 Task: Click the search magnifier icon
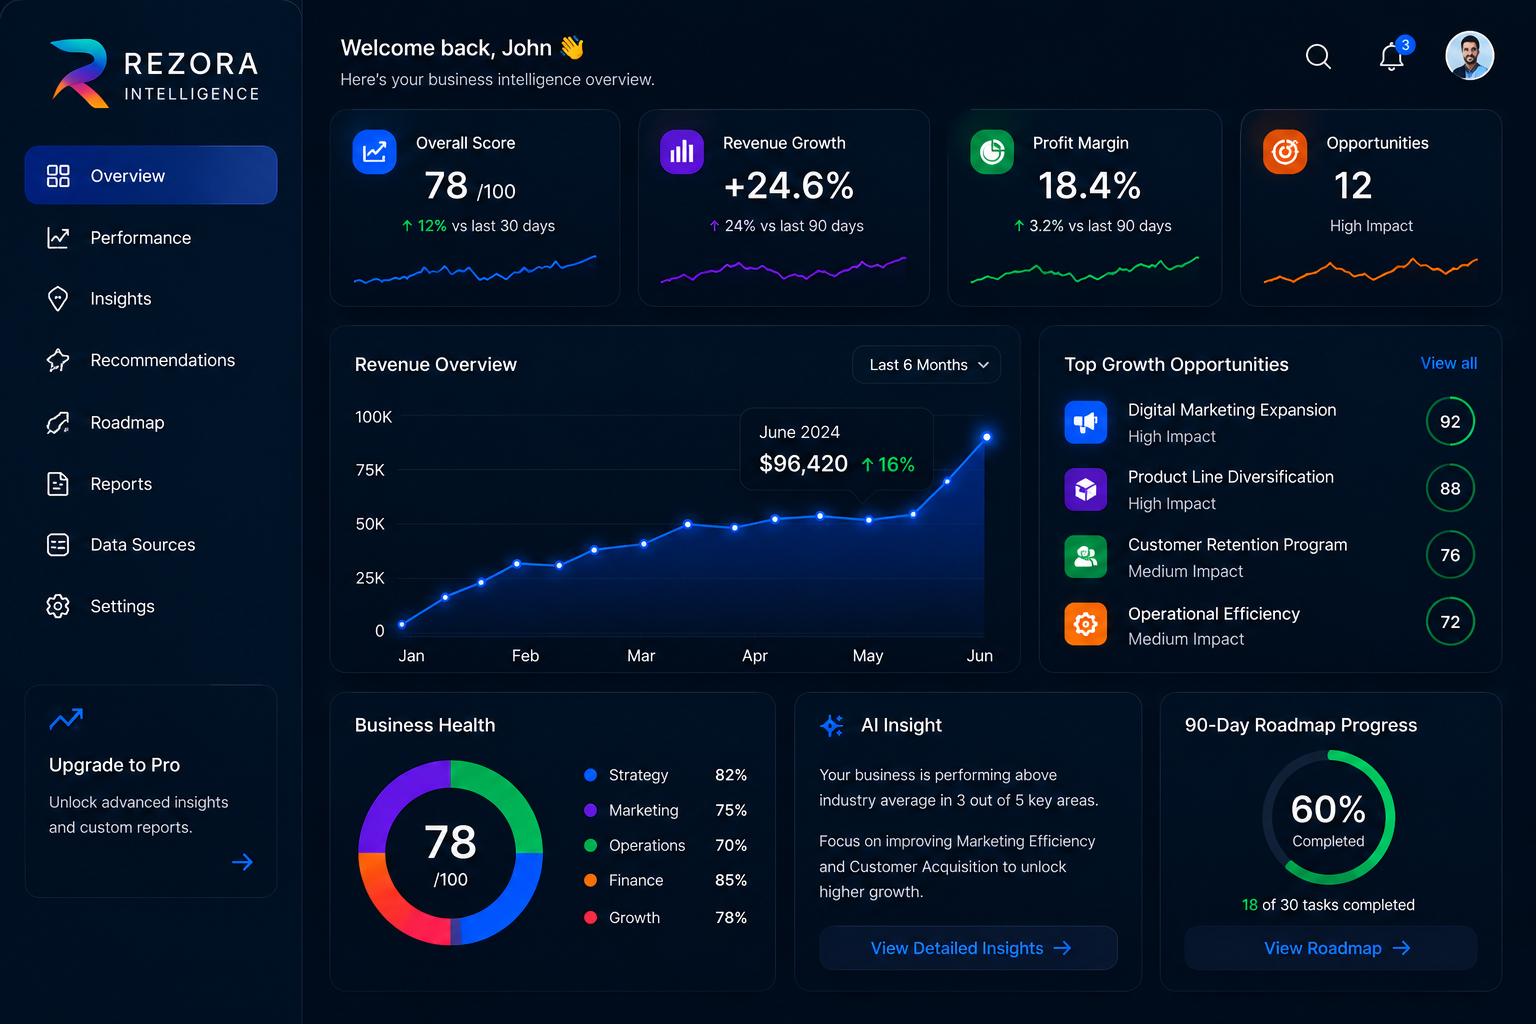click(1318, 57)
